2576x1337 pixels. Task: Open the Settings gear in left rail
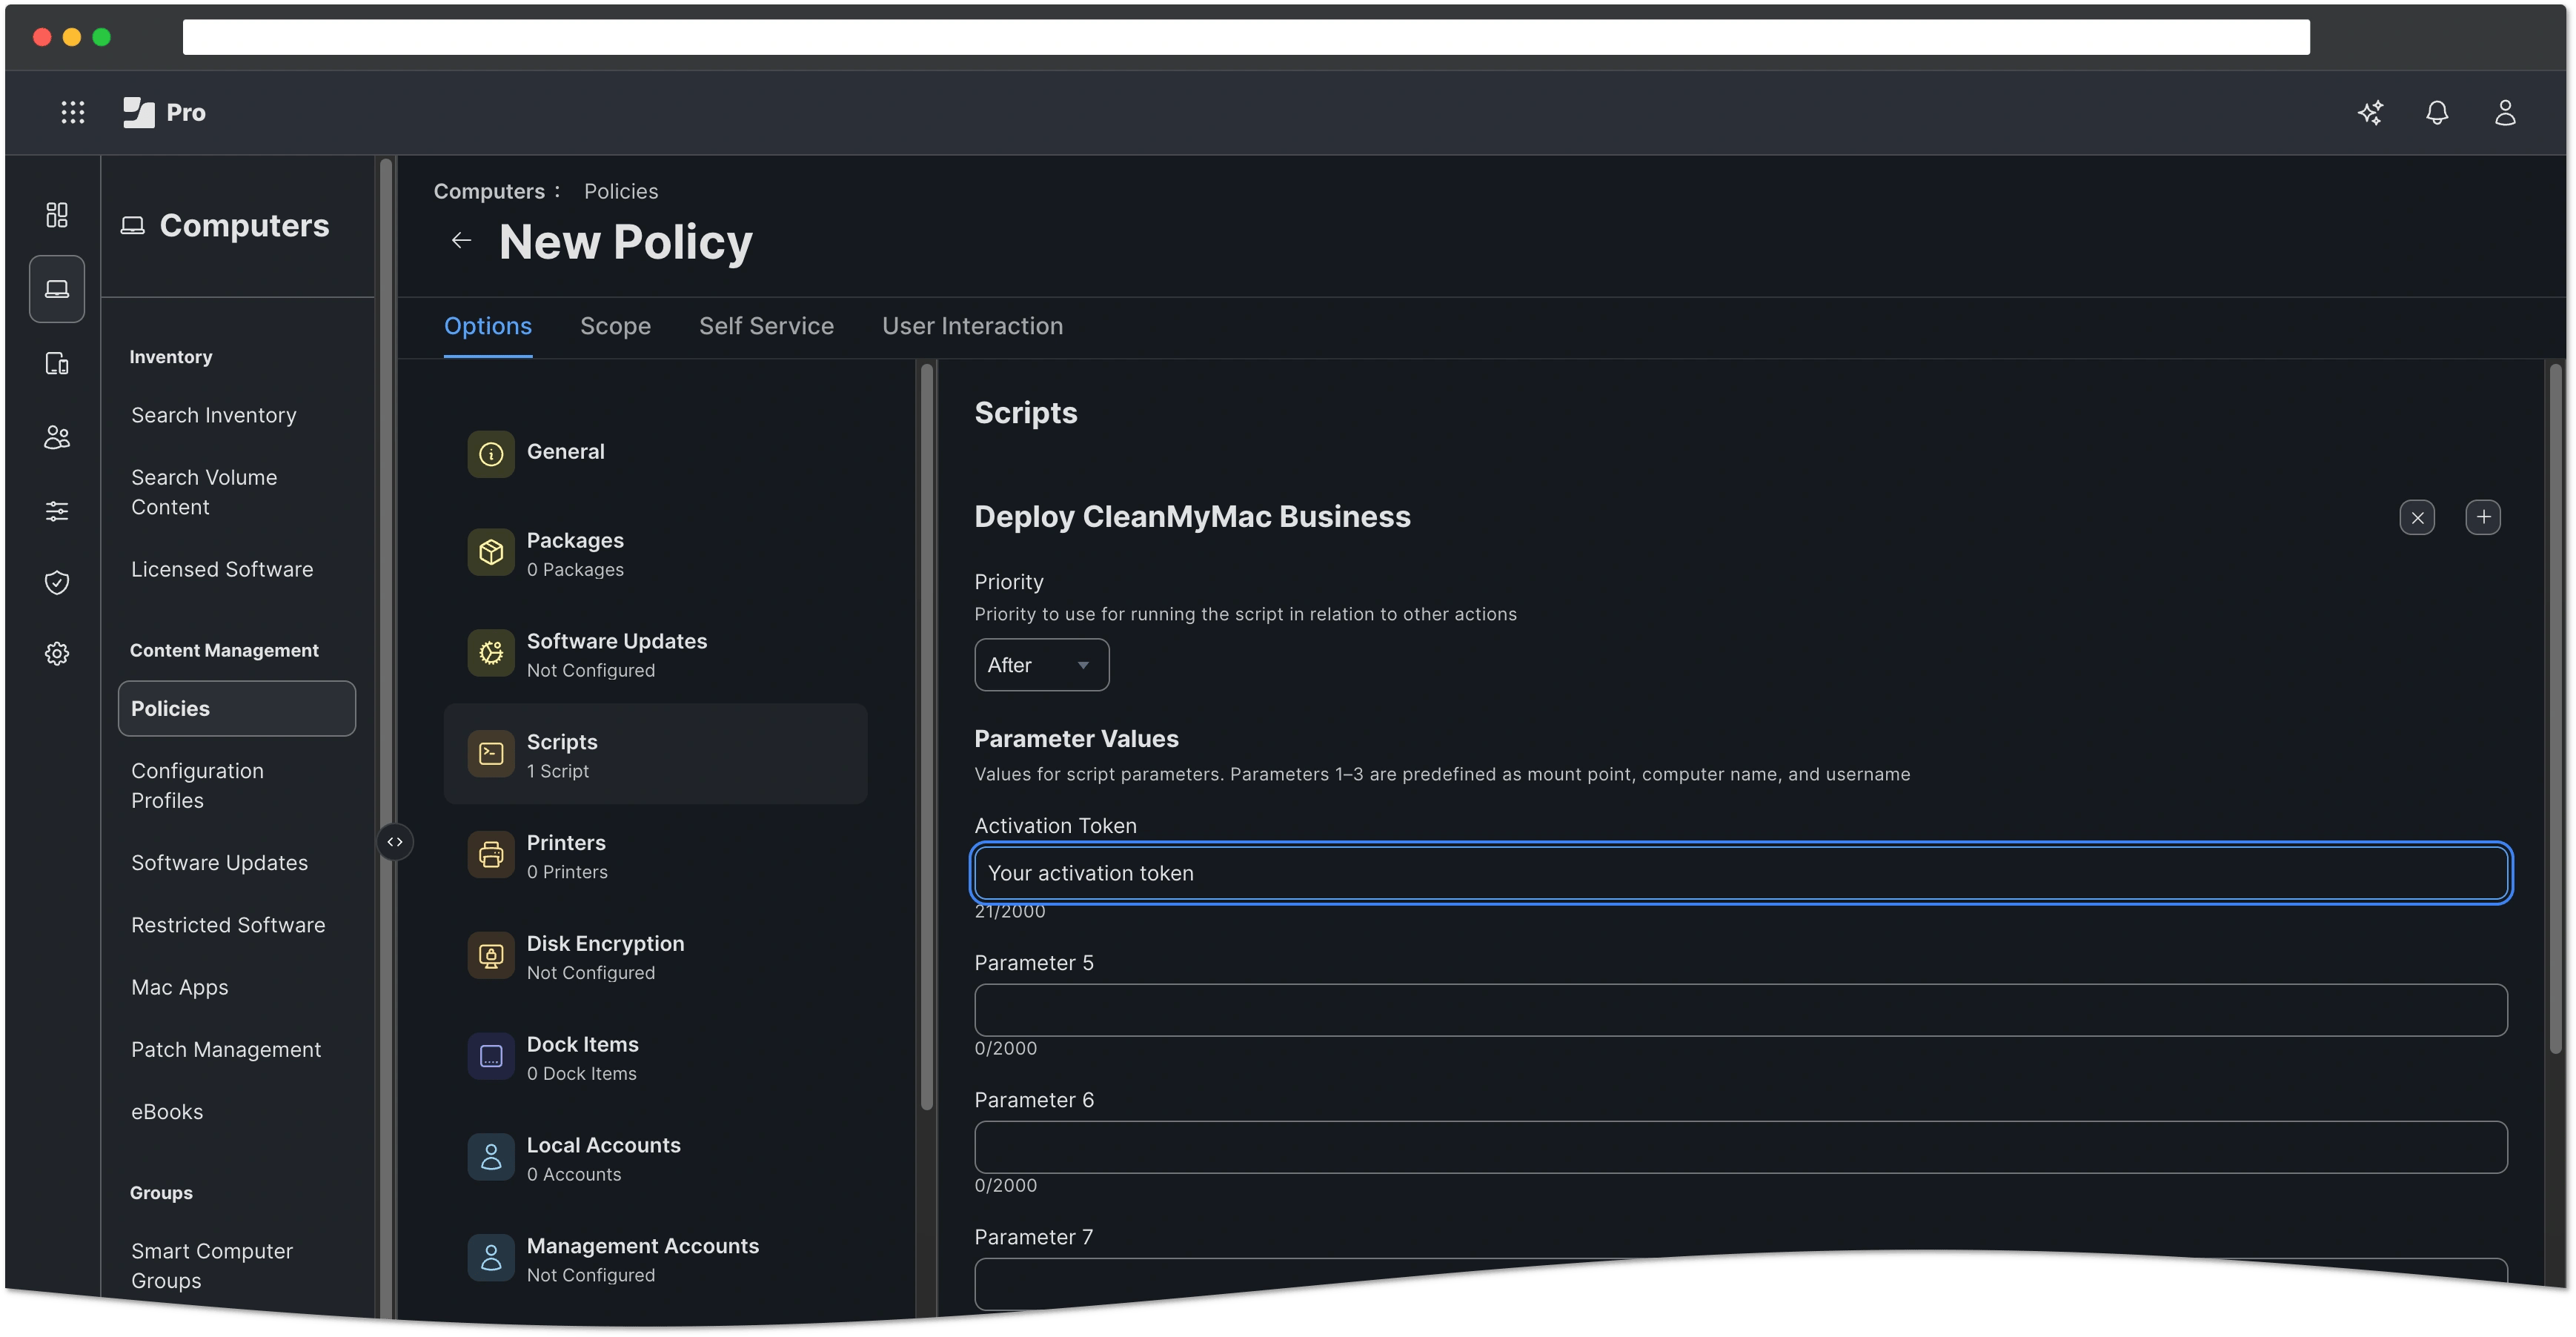pos(57,653)
